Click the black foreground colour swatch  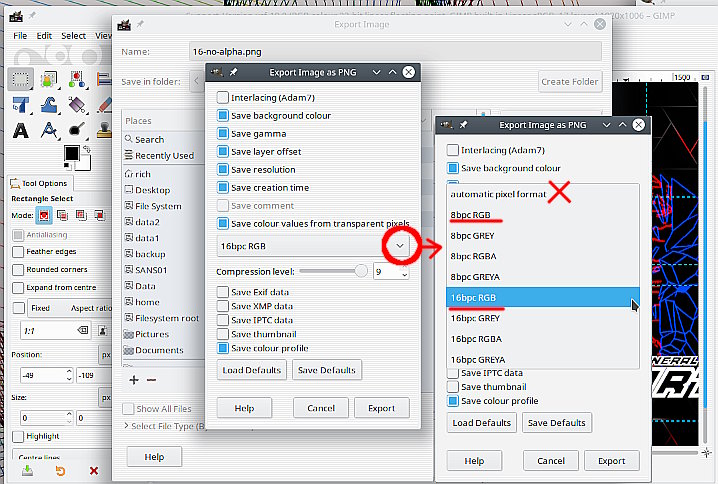click(x=71, y=153)
